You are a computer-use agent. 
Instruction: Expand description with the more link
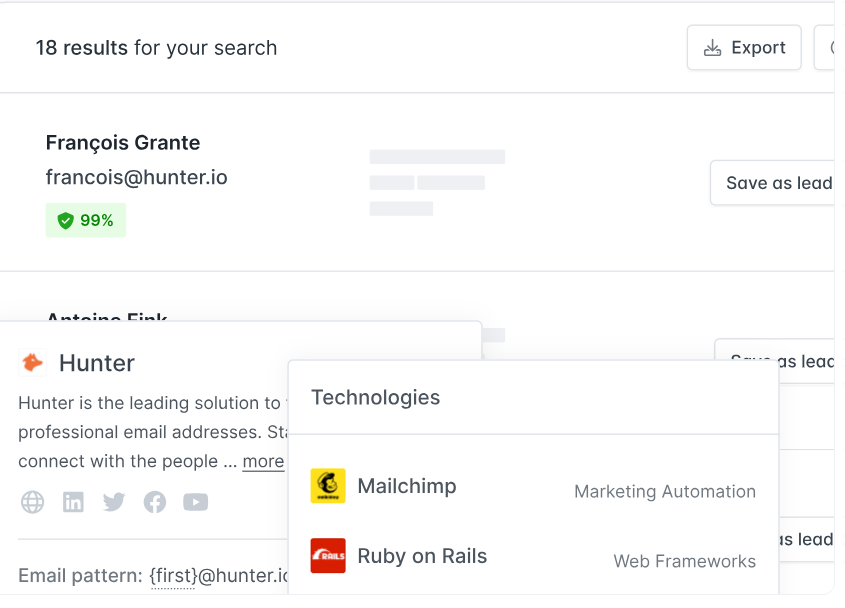[263, 461]
